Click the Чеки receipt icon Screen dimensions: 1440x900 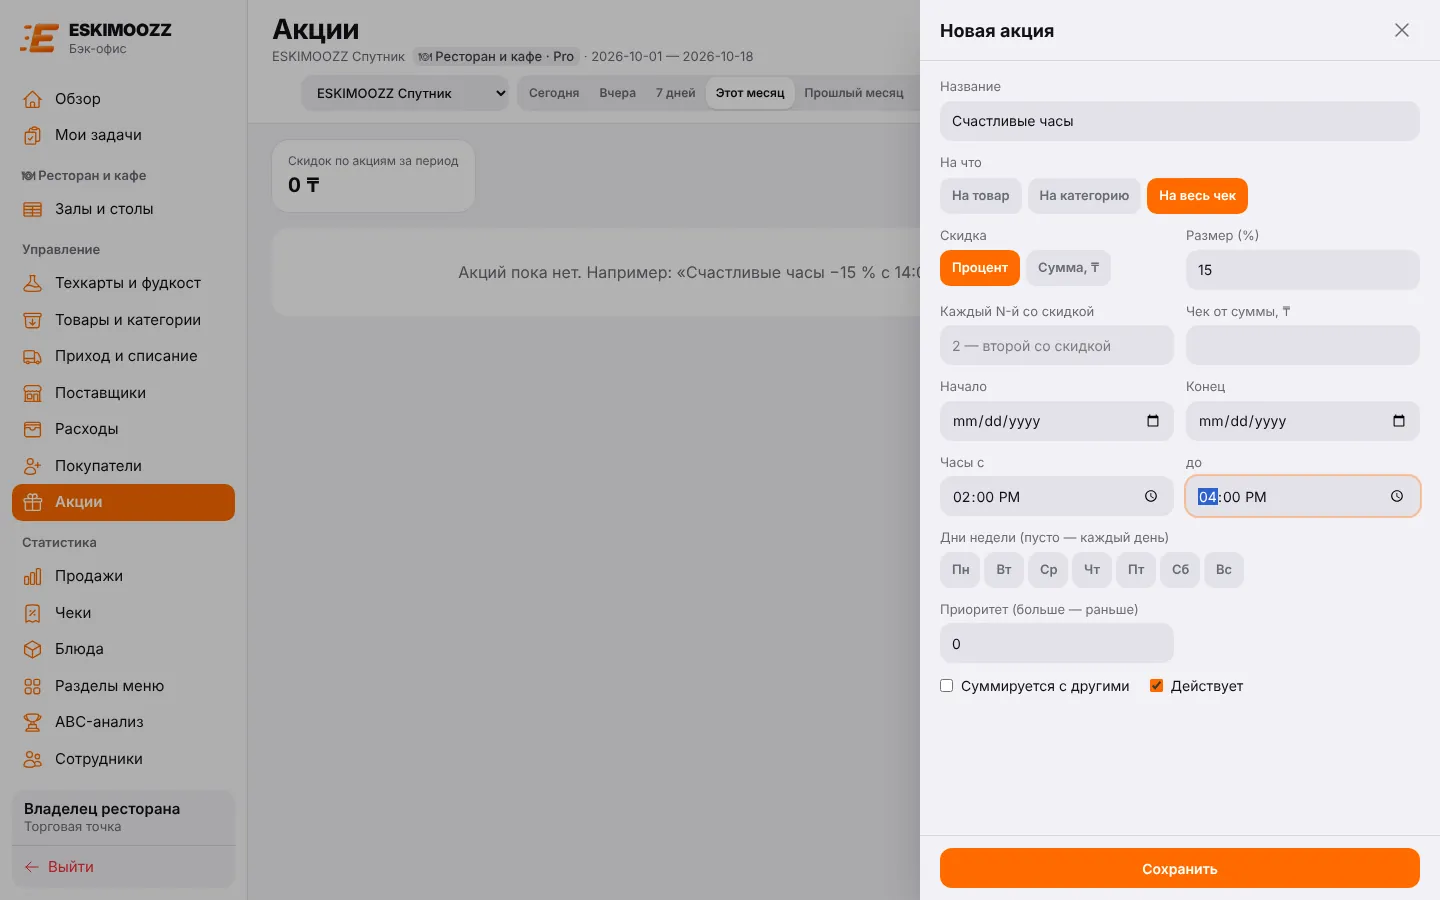click(x=33, y=613)
